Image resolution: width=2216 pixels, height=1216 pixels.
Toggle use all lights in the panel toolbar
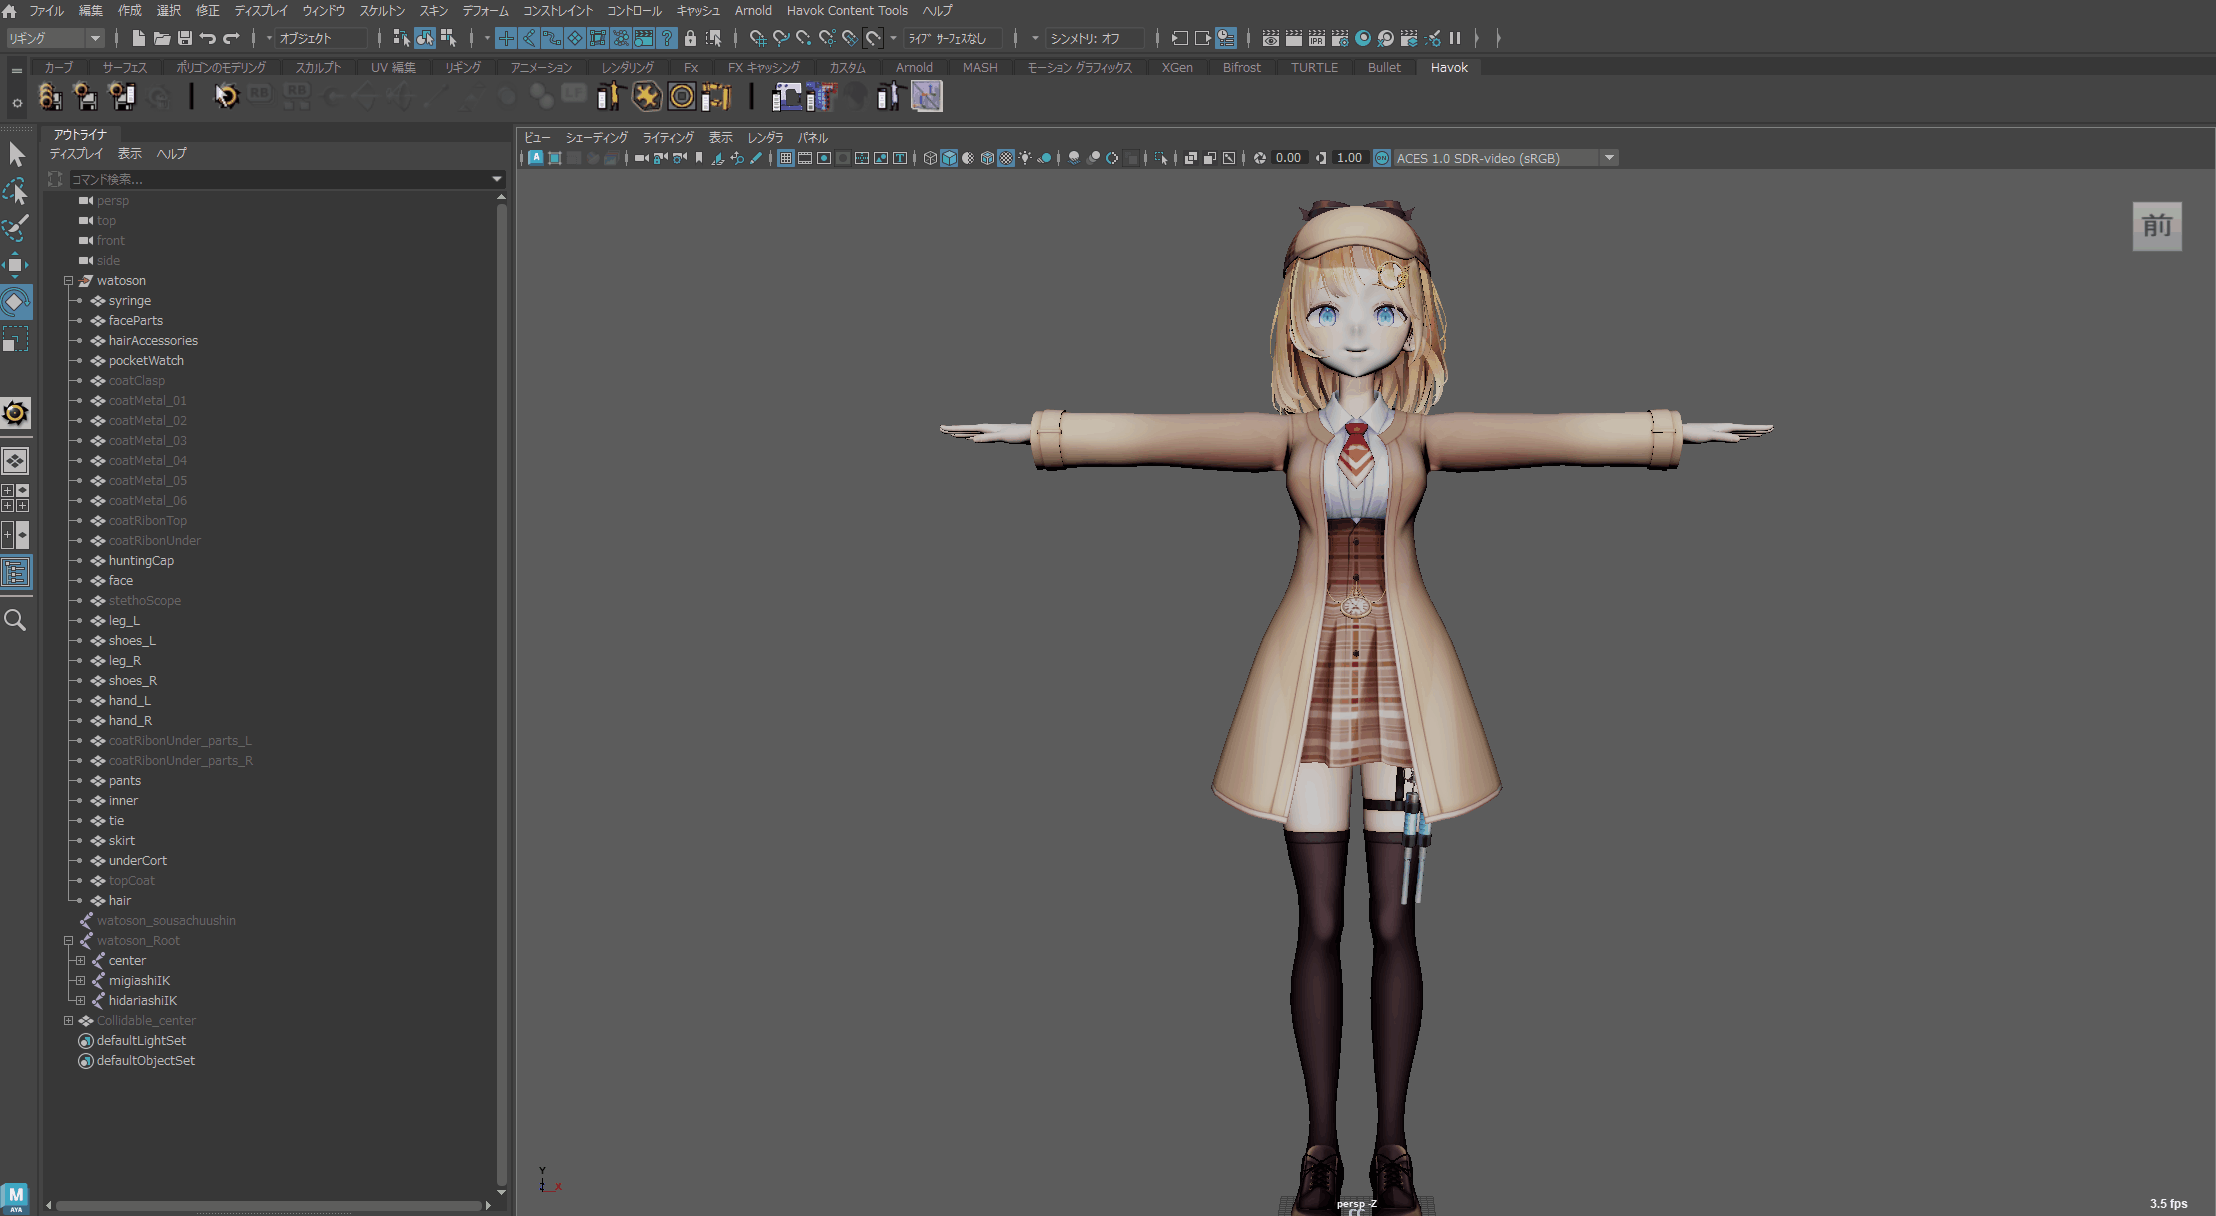1025,158
